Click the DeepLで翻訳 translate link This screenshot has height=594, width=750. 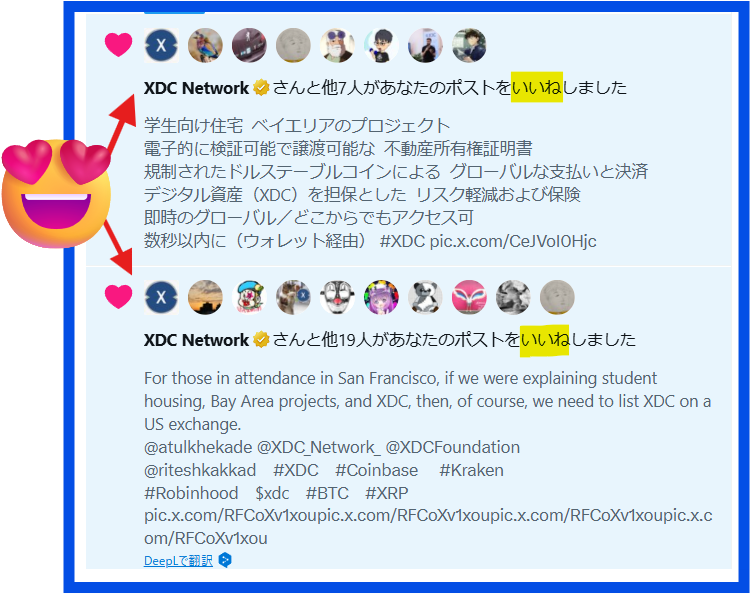tap(178, 561)
